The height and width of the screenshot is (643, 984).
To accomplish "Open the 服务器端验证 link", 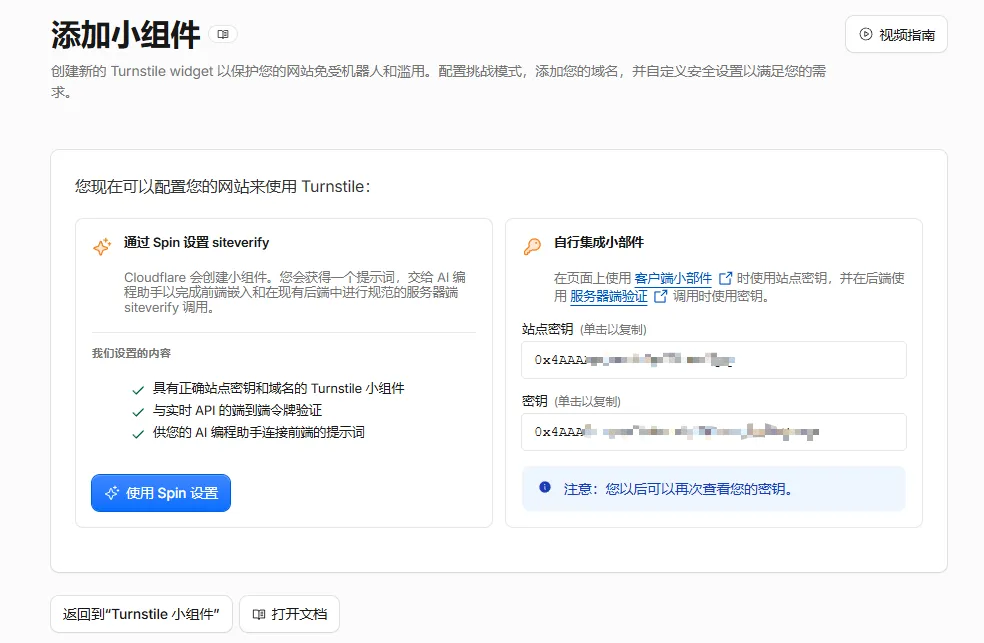I will click(608, 296).
